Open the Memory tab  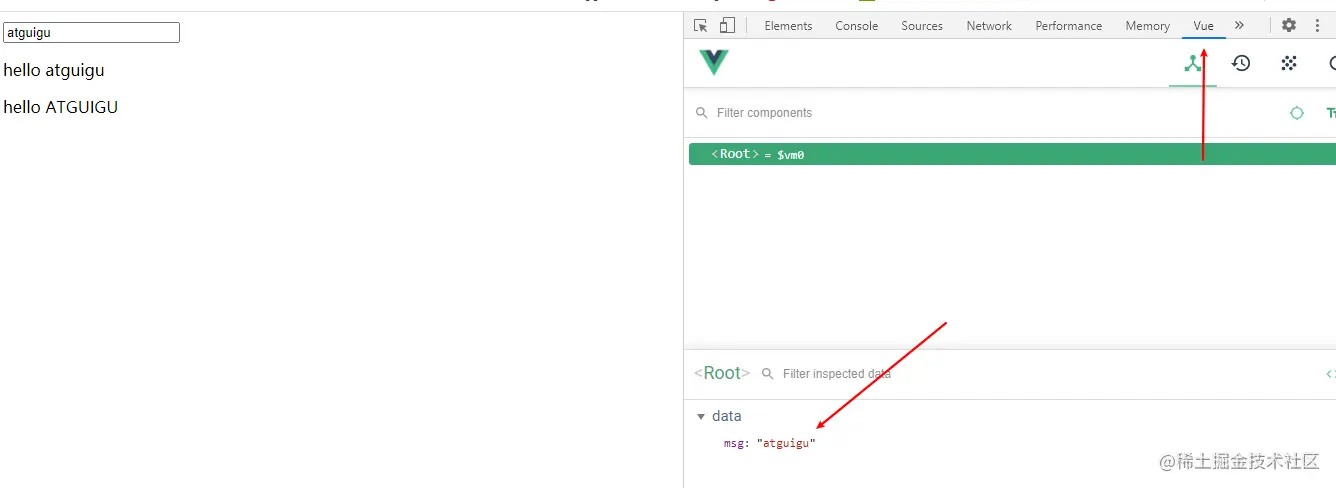pyautogui.click(x=1147, y=26)
